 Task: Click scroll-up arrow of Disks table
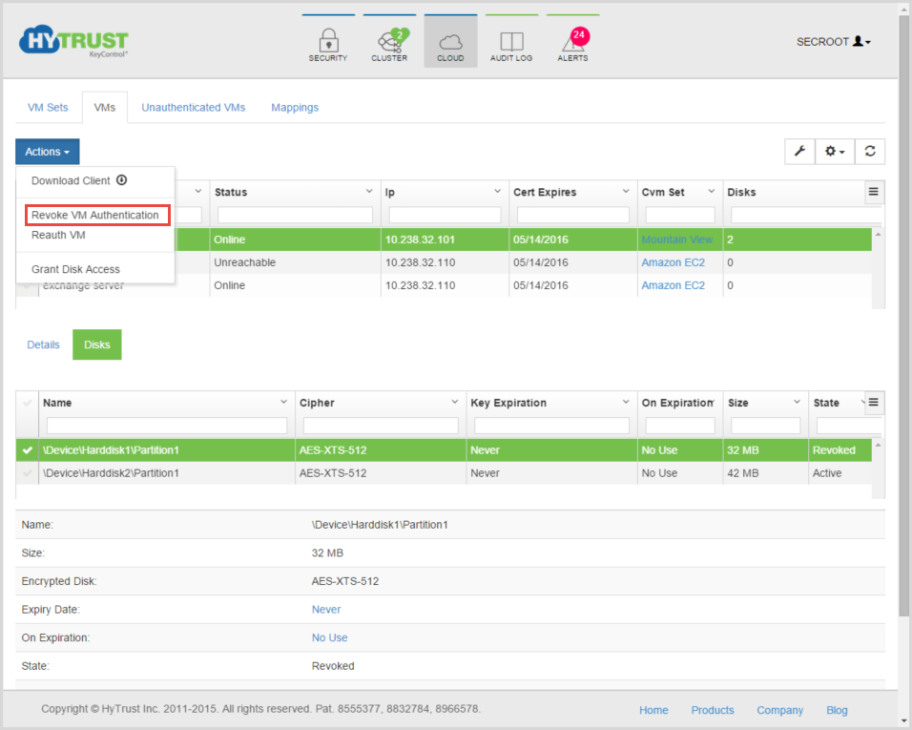[878, 445]
